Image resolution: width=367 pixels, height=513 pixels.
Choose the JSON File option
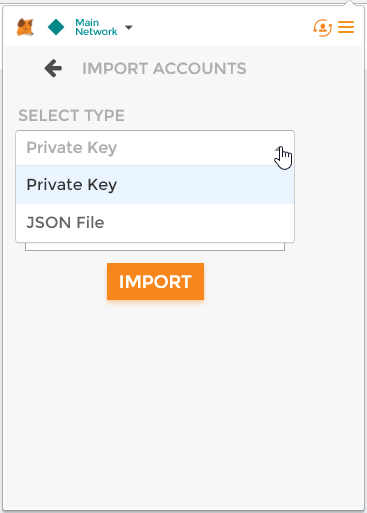(155, 223)
